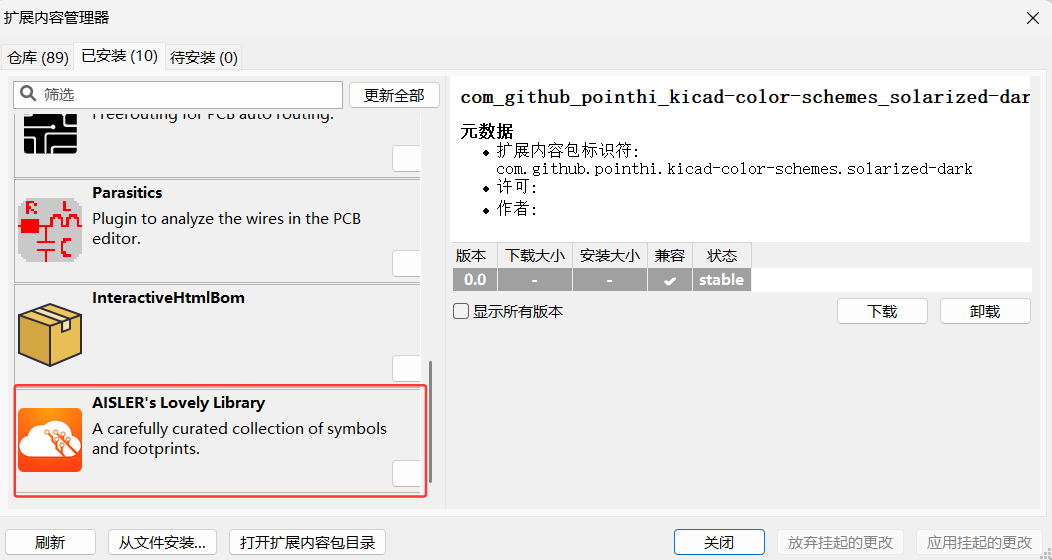Close the extension content manager dialog with X
Viewport: 1052px width, 560px height.
(1032, 17)
